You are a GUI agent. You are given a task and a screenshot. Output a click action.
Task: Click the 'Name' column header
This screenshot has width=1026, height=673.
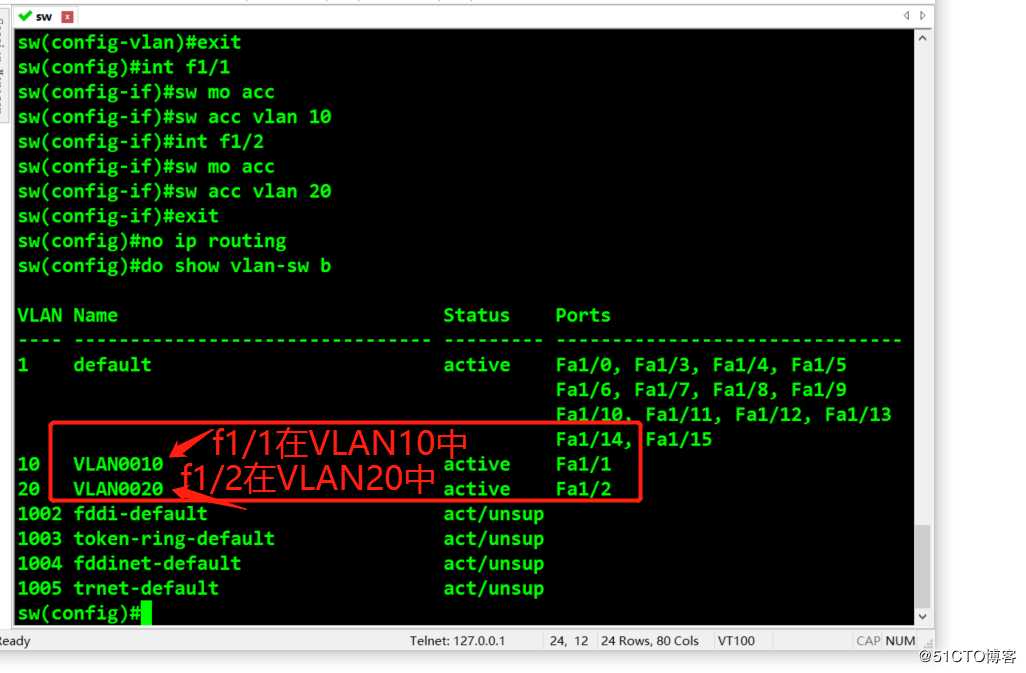tap(96, 316)
